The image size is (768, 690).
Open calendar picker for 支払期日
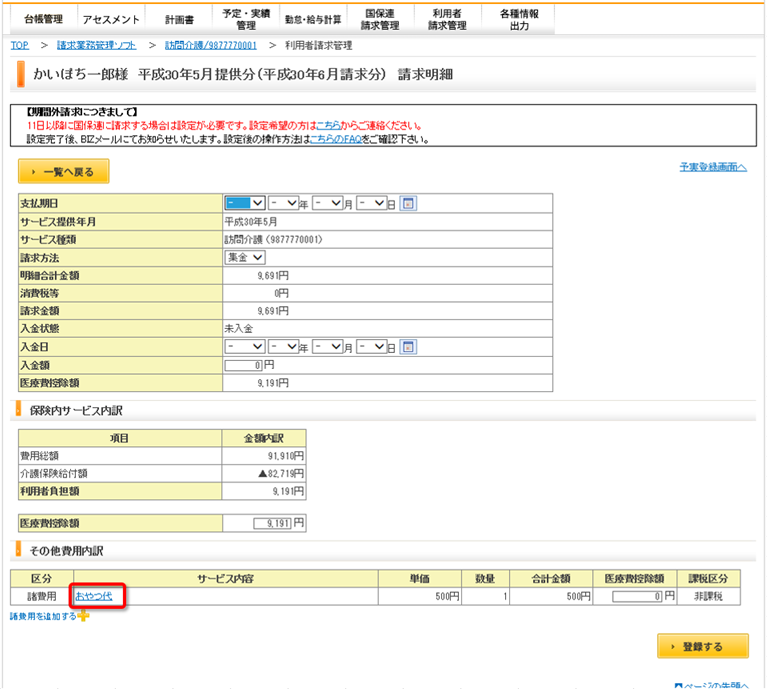408,203
